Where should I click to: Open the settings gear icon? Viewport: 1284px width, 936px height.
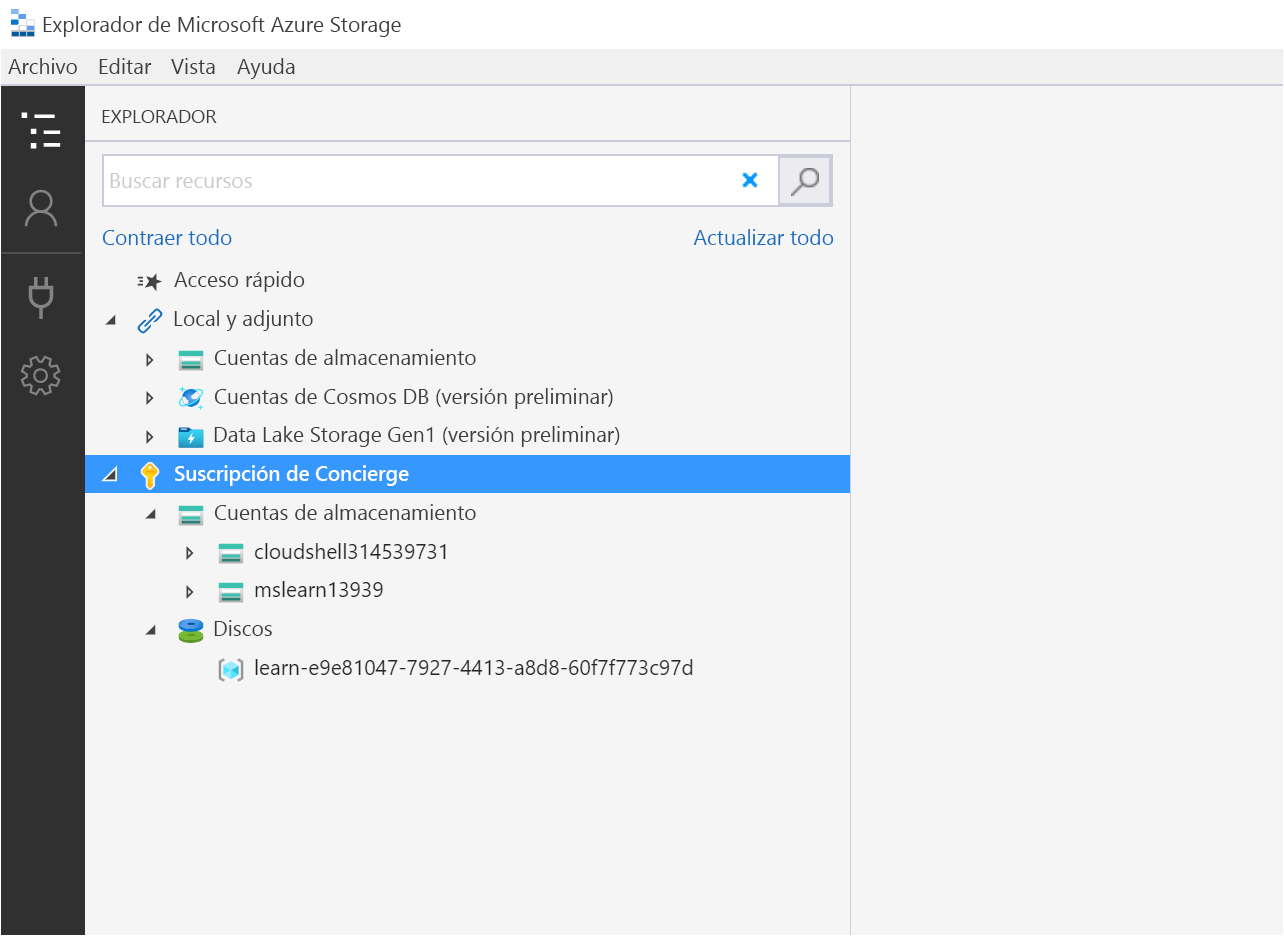[41, 376]
